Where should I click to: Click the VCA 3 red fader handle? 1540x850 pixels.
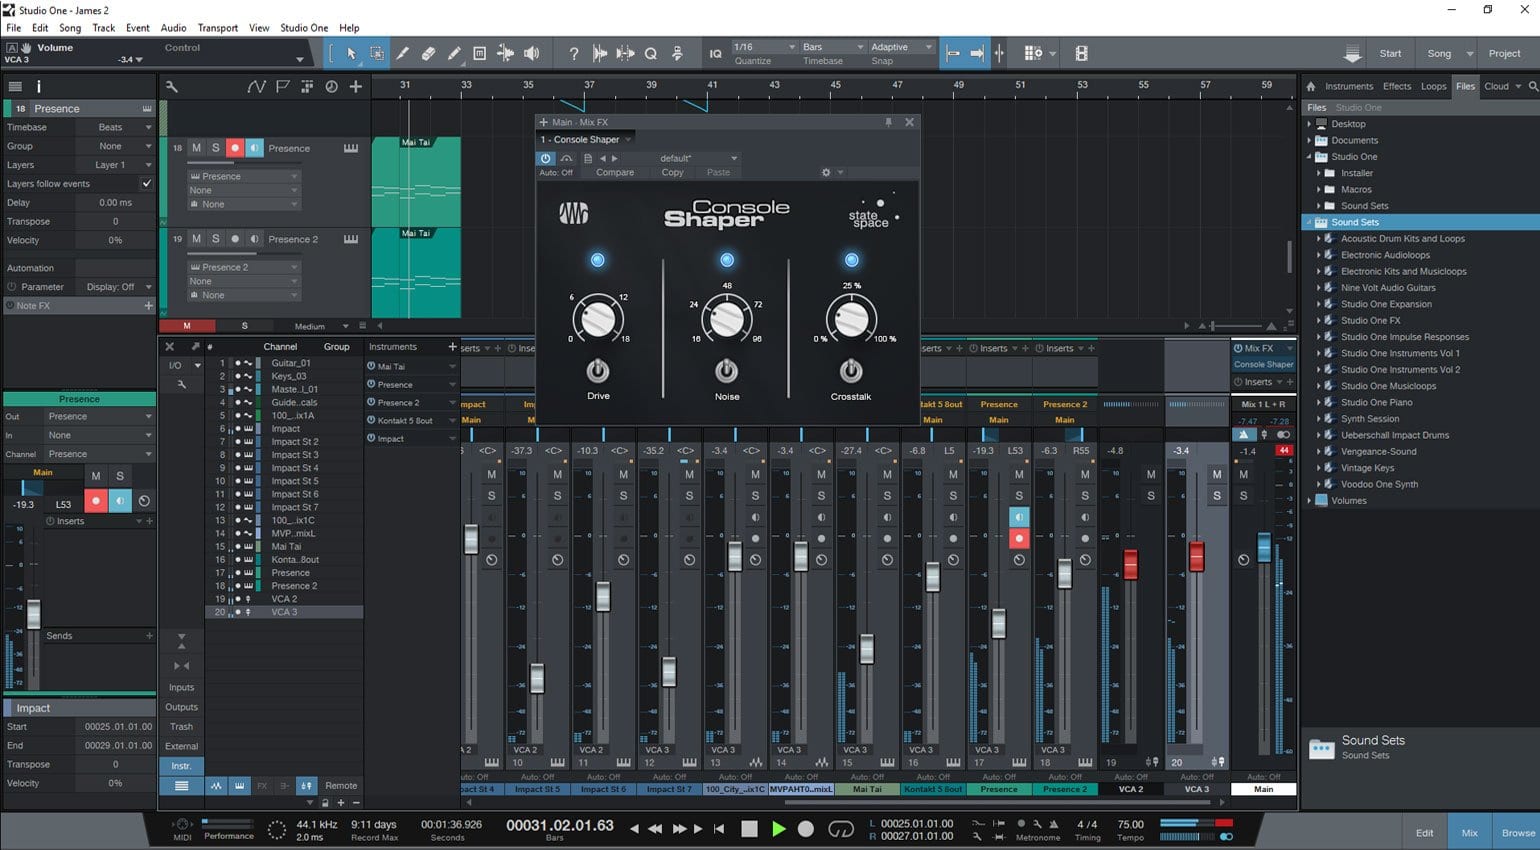(1196, 557)
